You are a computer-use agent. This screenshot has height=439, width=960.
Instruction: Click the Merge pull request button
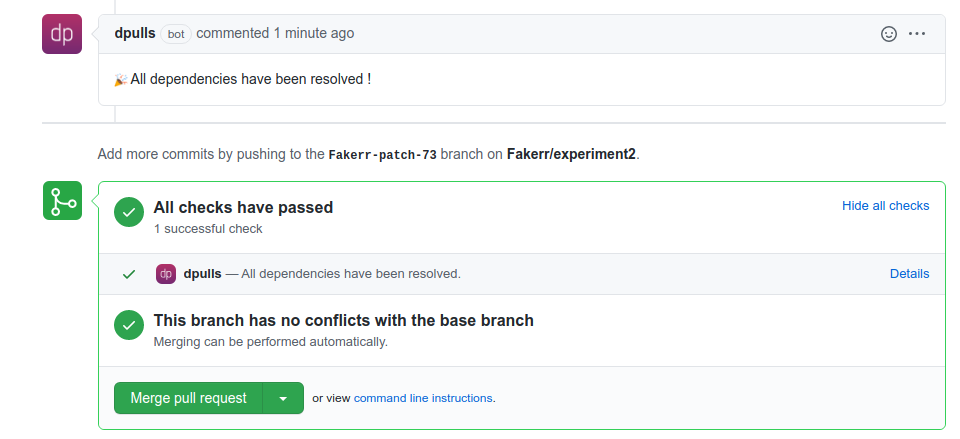tap(189, 398)
